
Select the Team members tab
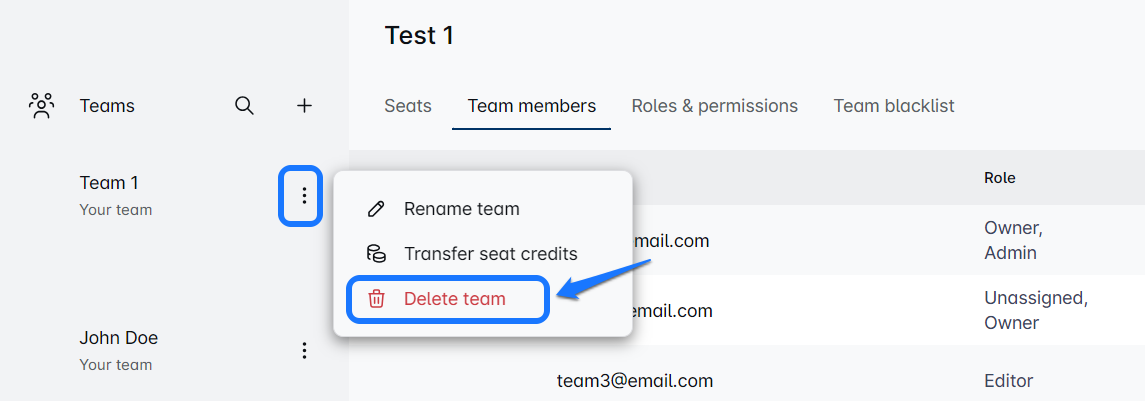tap(531, 106)
